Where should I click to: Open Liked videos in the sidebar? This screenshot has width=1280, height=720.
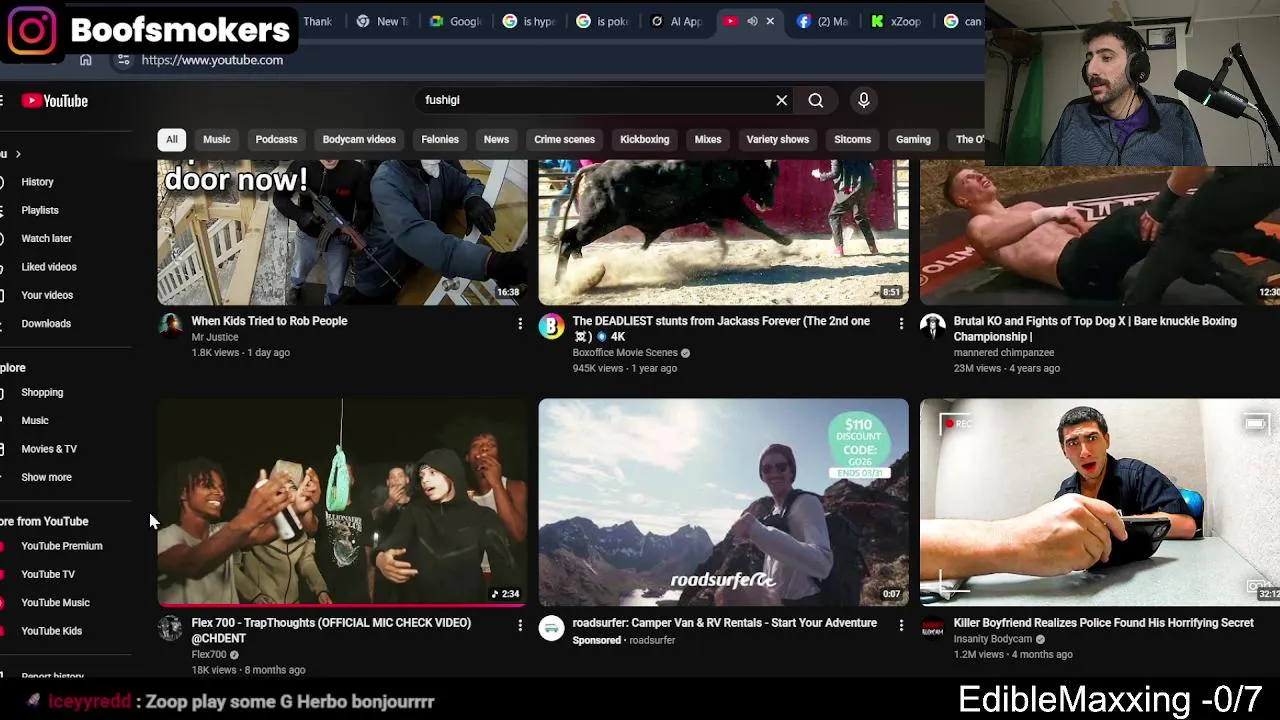pyautogui.click(x=49, y=267)
